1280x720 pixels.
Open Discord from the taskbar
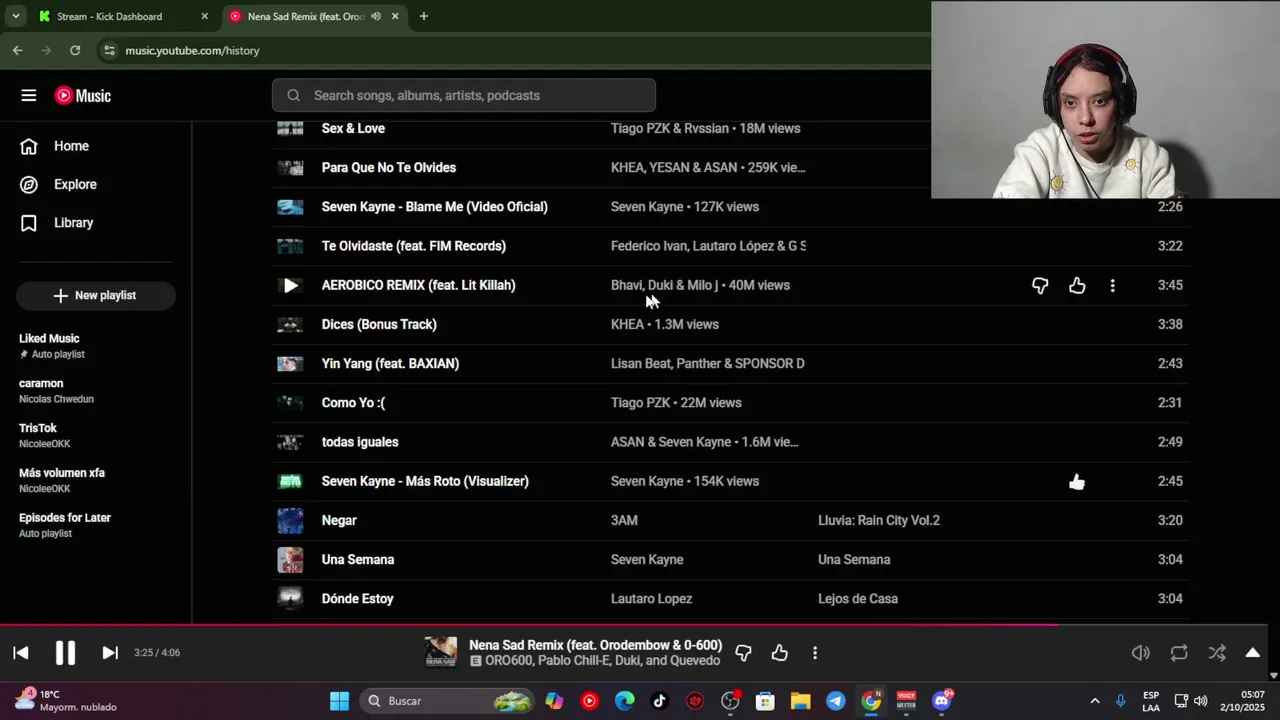click(x=942, y=701)
